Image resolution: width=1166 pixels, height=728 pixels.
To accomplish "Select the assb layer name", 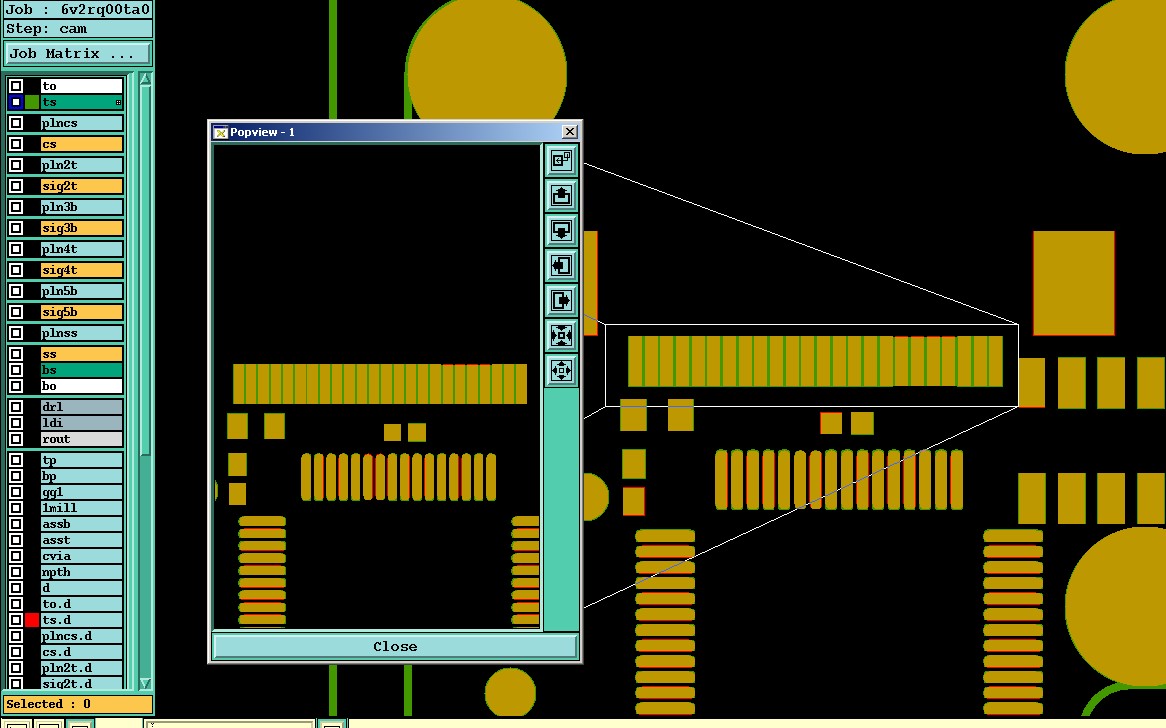I will coord(81,524).
